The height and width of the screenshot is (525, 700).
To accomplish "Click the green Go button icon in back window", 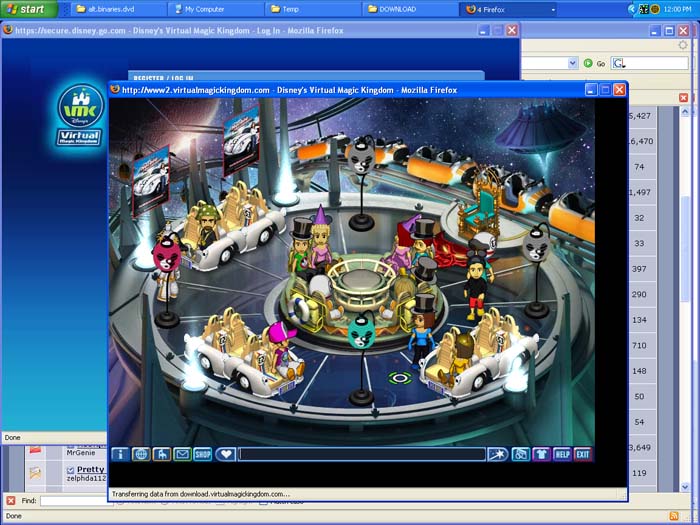I will tap(588, 63).
